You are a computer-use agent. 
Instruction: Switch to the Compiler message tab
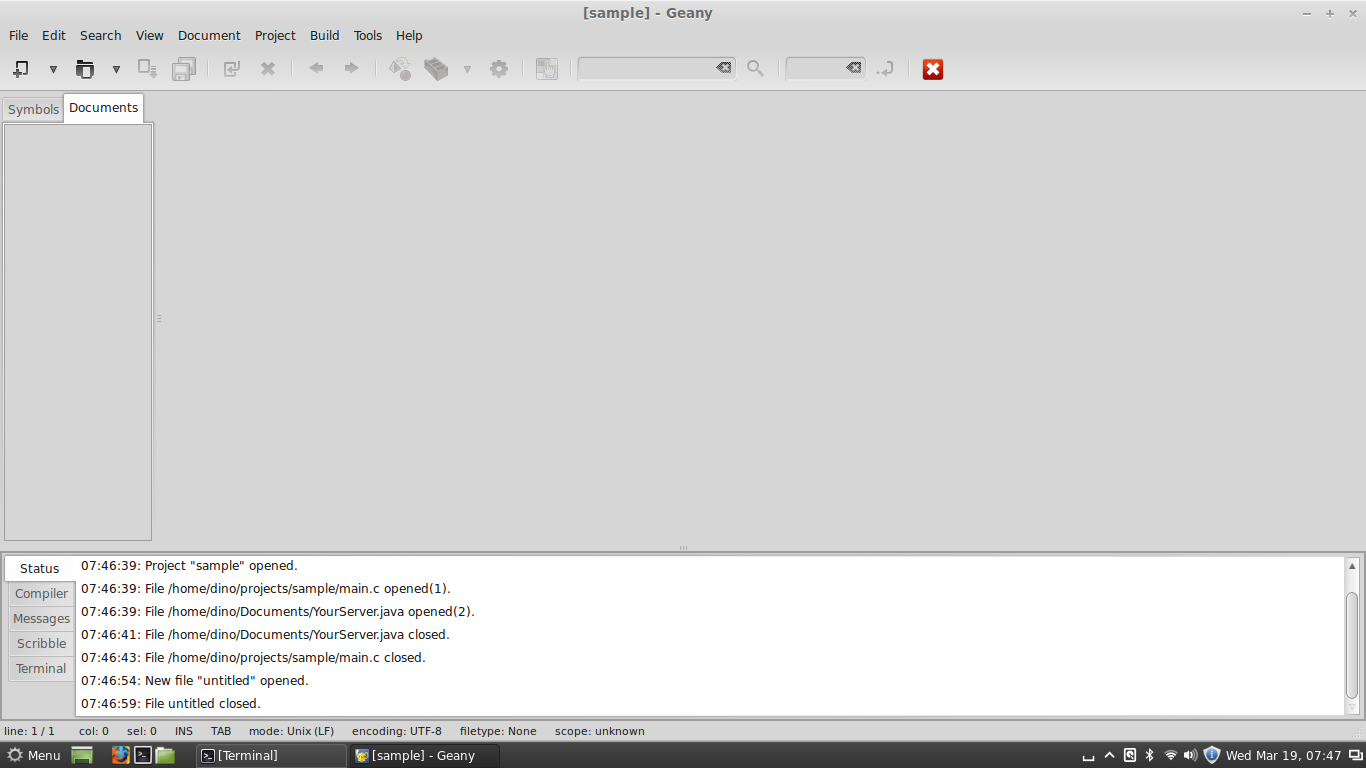pos(42,593)
